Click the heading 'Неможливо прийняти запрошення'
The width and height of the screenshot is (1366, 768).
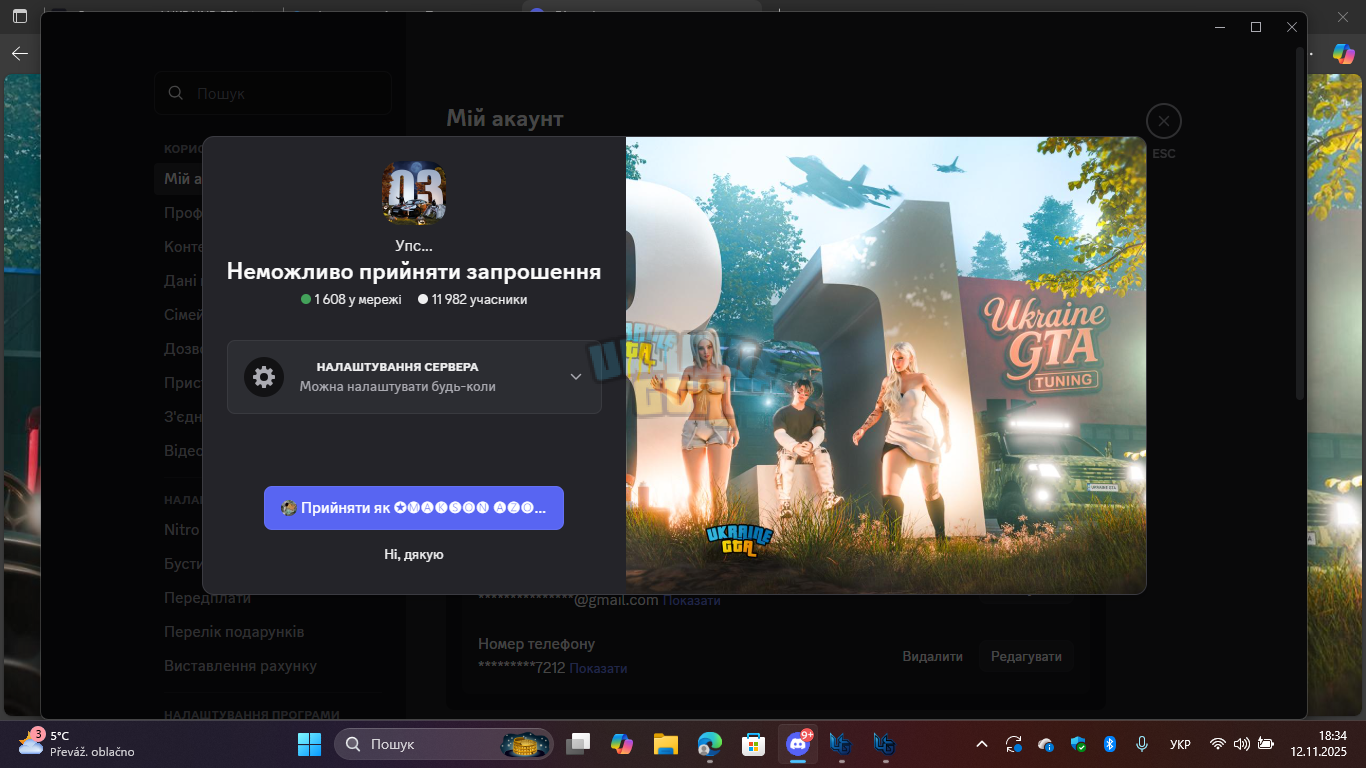tap(414, 272)
